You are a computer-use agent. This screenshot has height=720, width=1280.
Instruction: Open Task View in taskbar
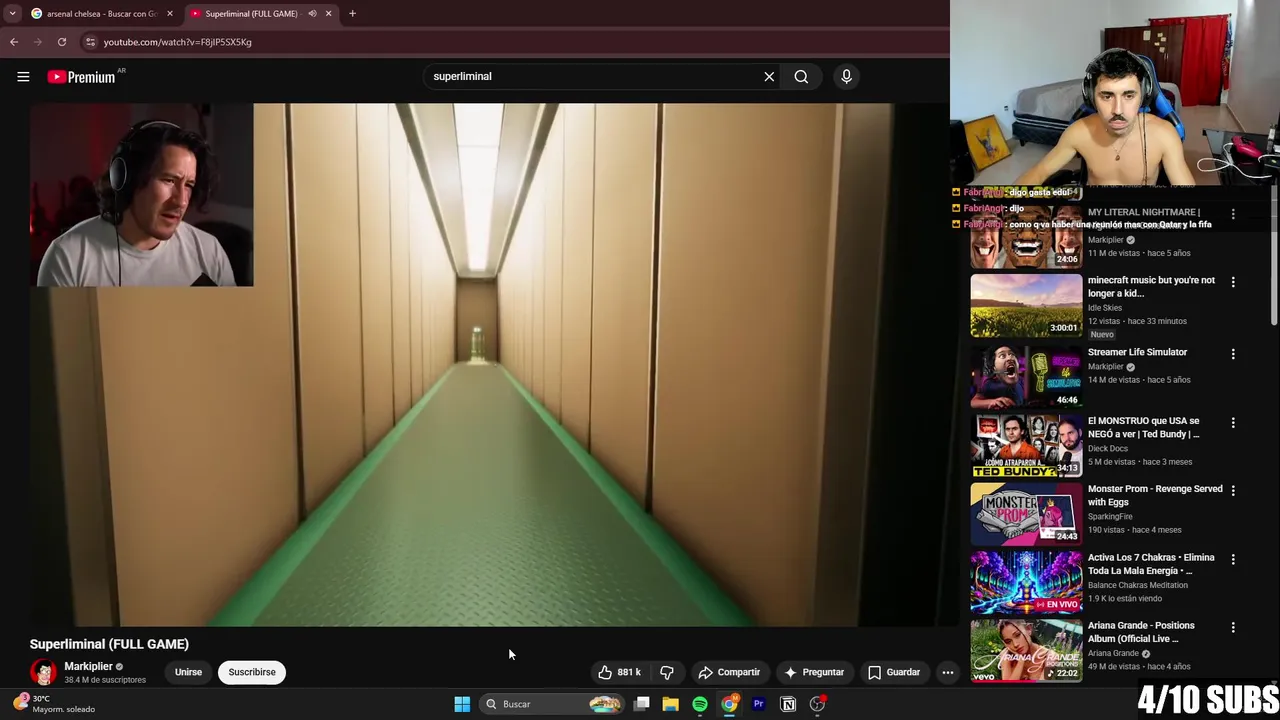click(x=642, y=704)
